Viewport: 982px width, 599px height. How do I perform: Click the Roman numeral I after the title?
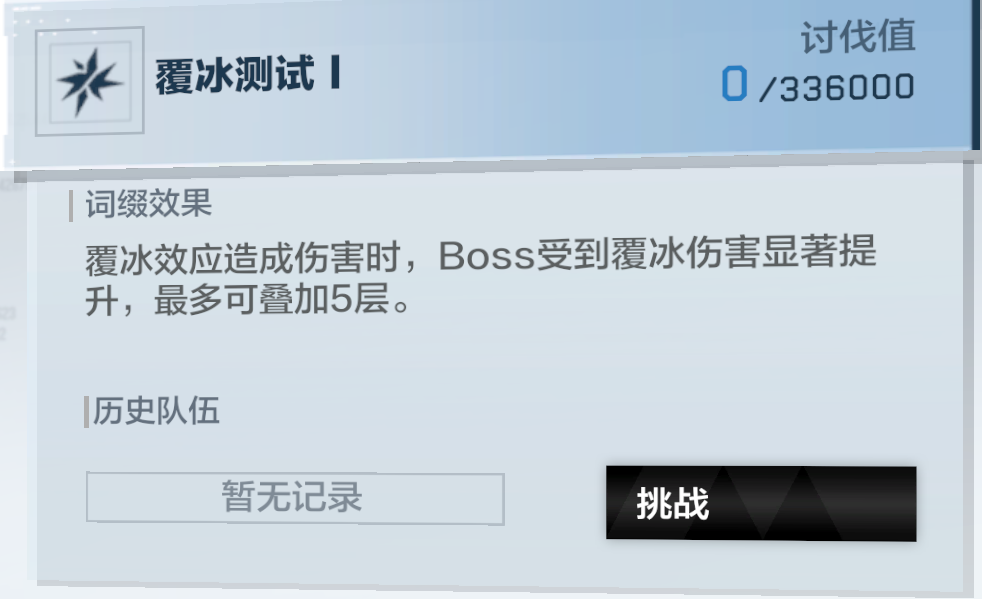tap(335, 73)
